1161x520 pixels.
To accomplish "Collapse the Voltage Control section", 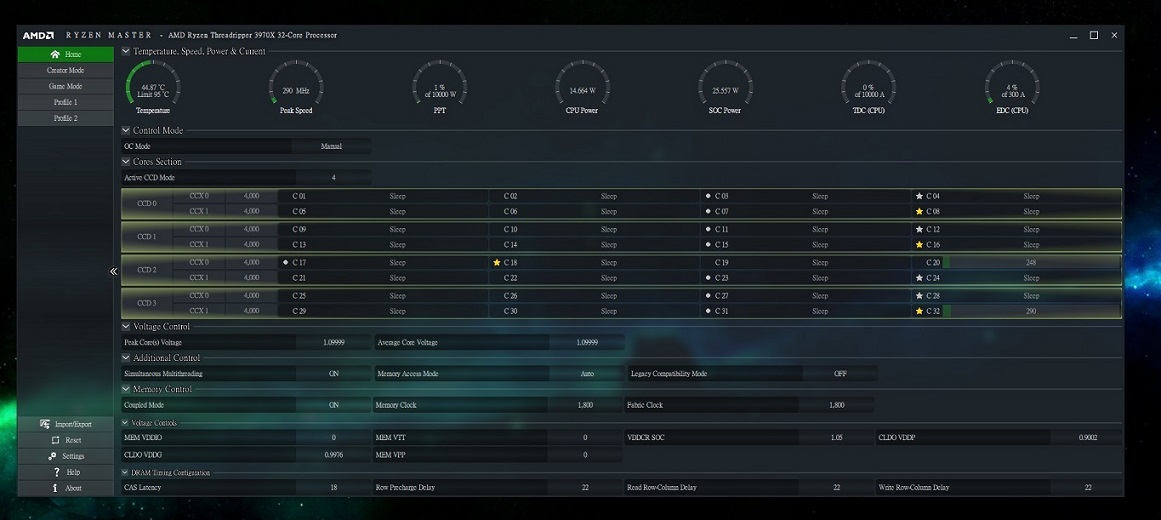I will [x=126, y=327].
